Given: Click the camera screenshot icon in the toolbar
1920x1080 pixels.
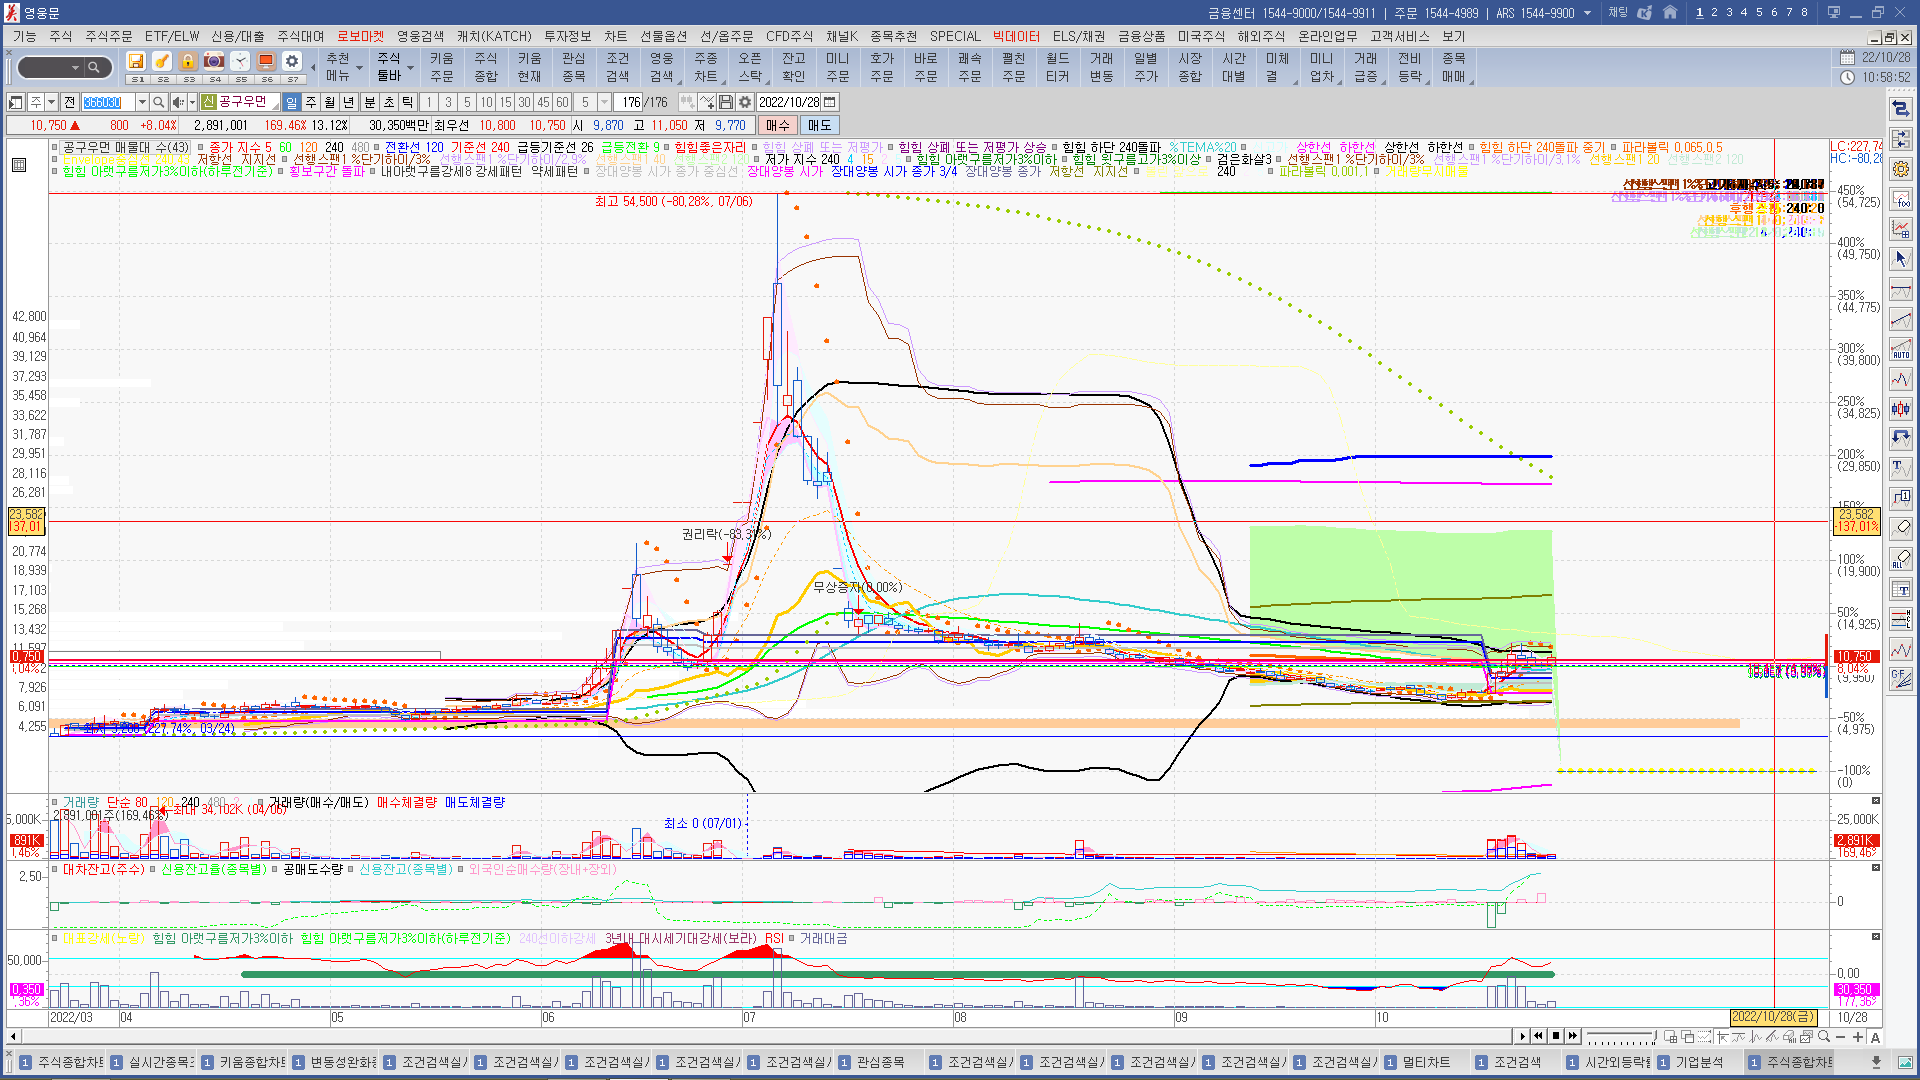Looking at the screenshot, I should (x=213, y=62).
